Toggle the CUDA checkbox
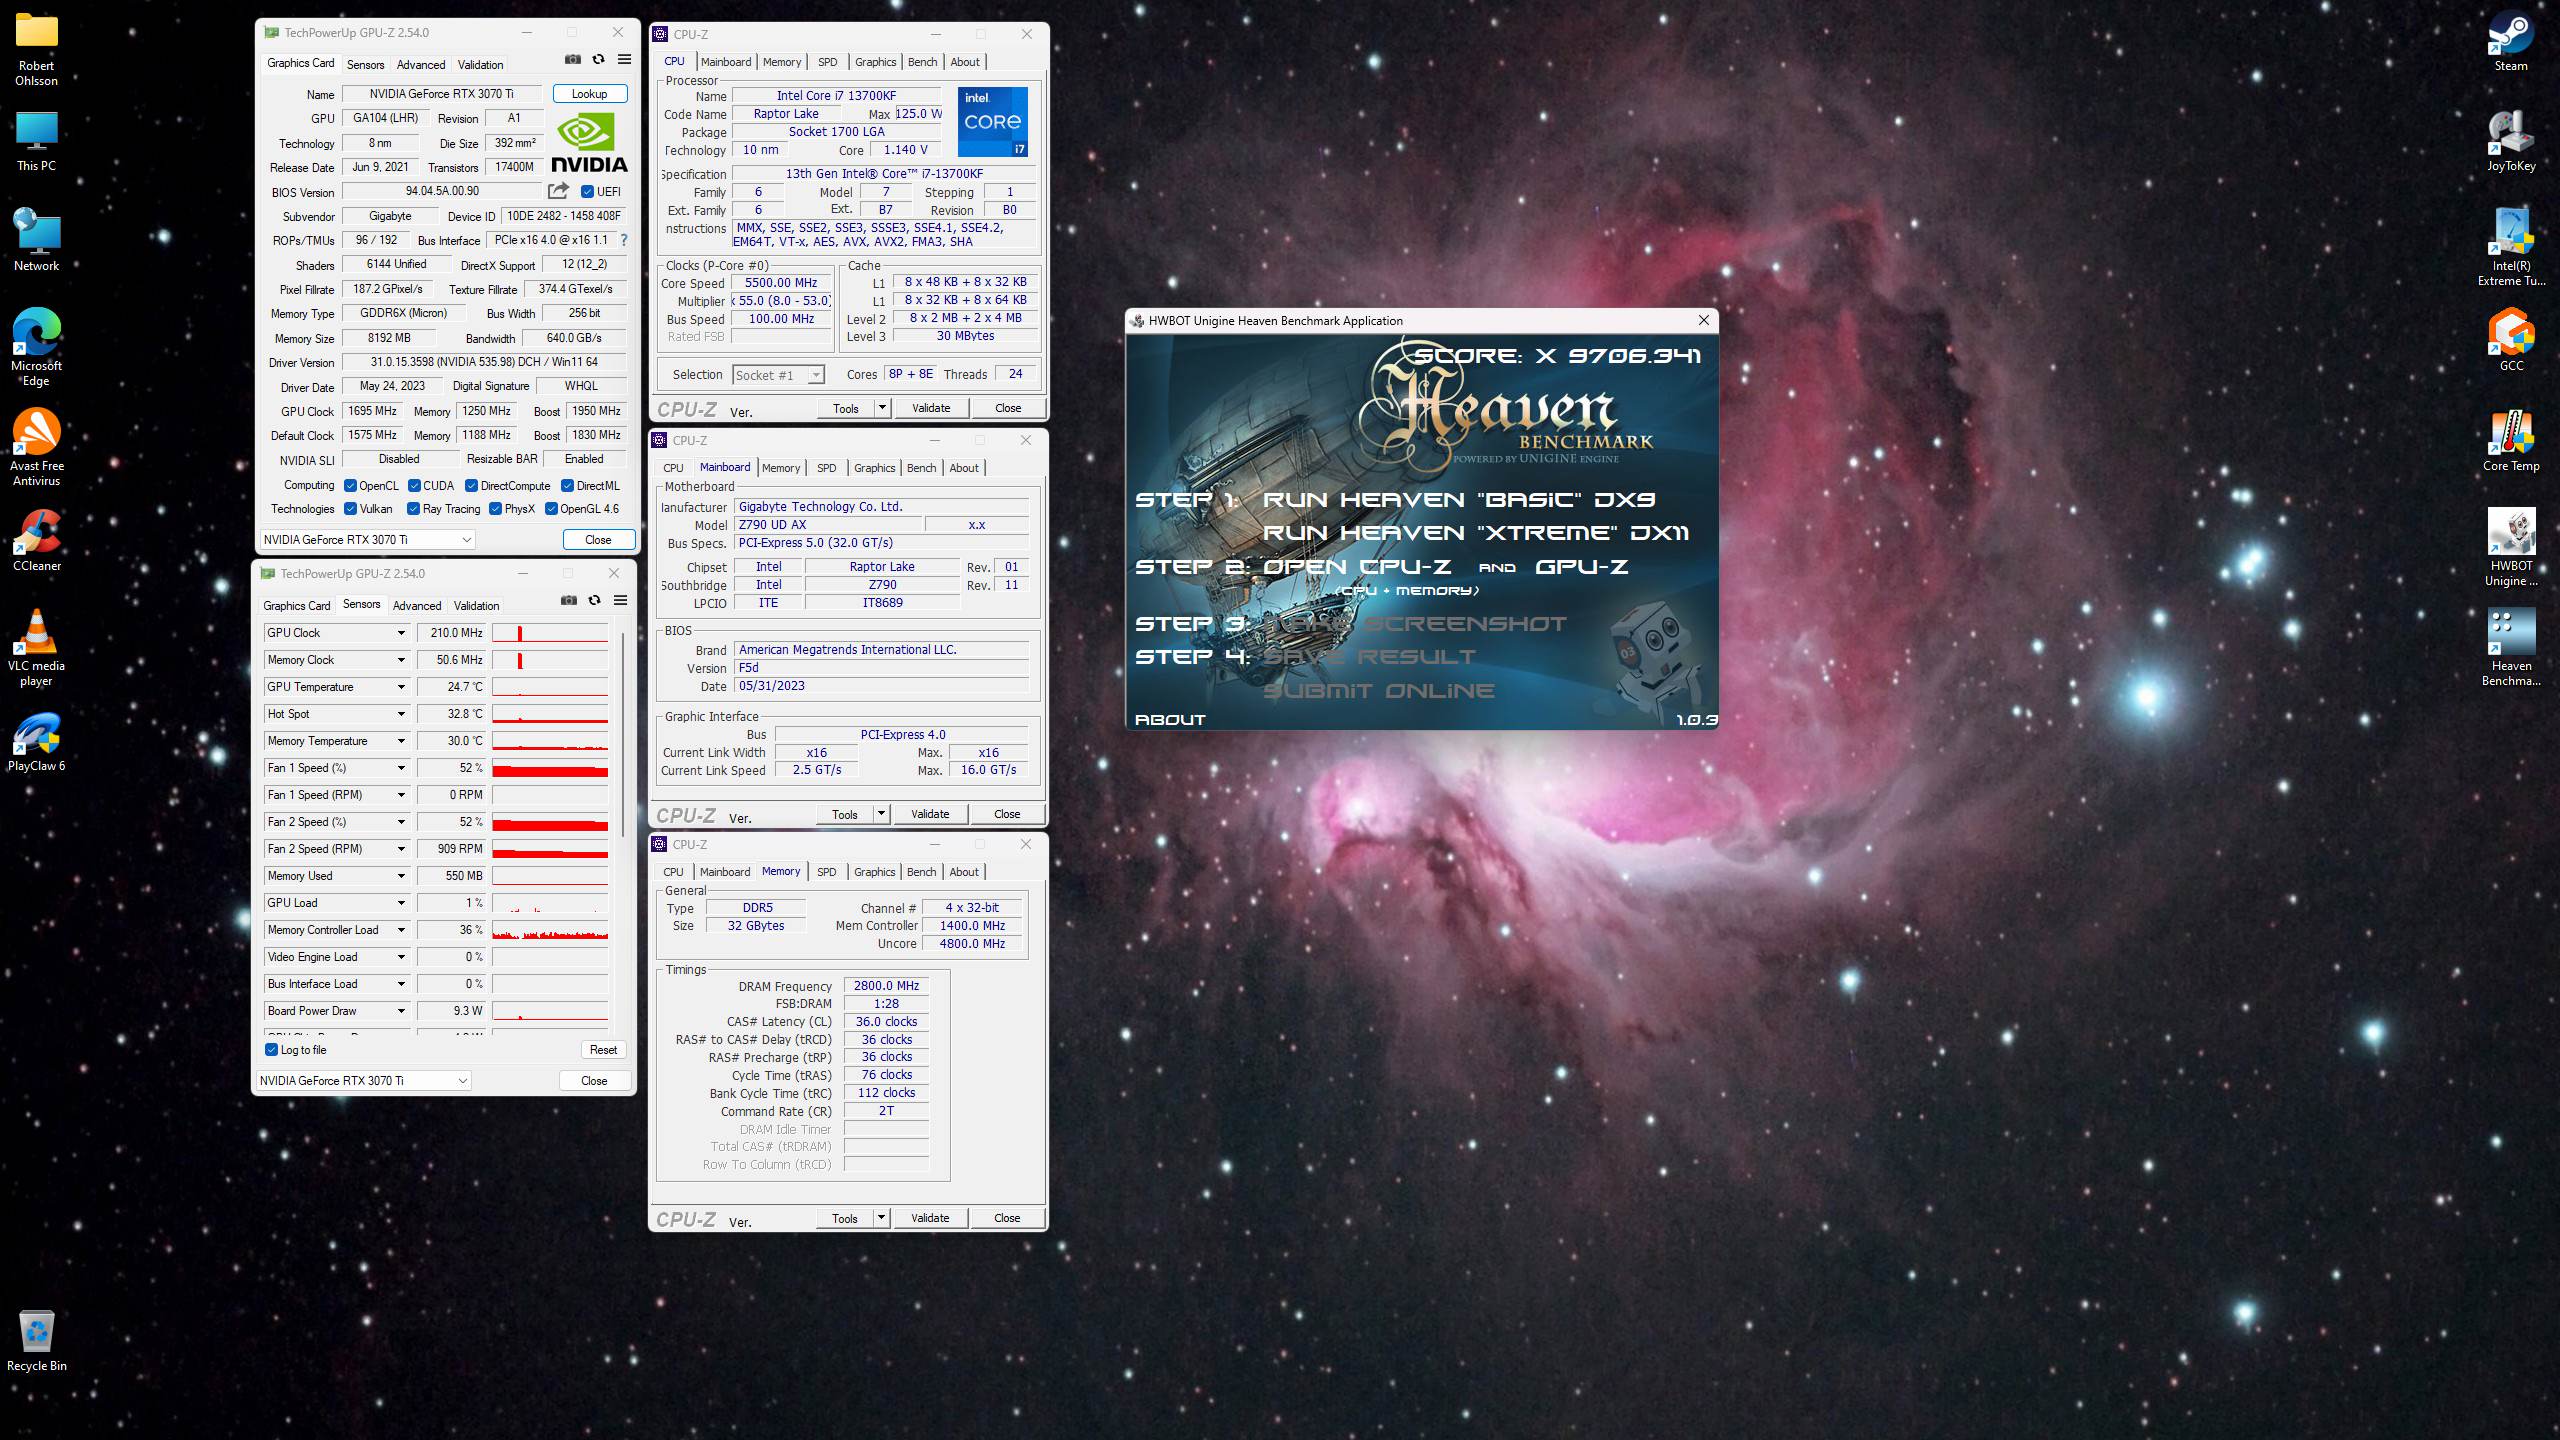 pyautogui.click(x=414, y=486)
